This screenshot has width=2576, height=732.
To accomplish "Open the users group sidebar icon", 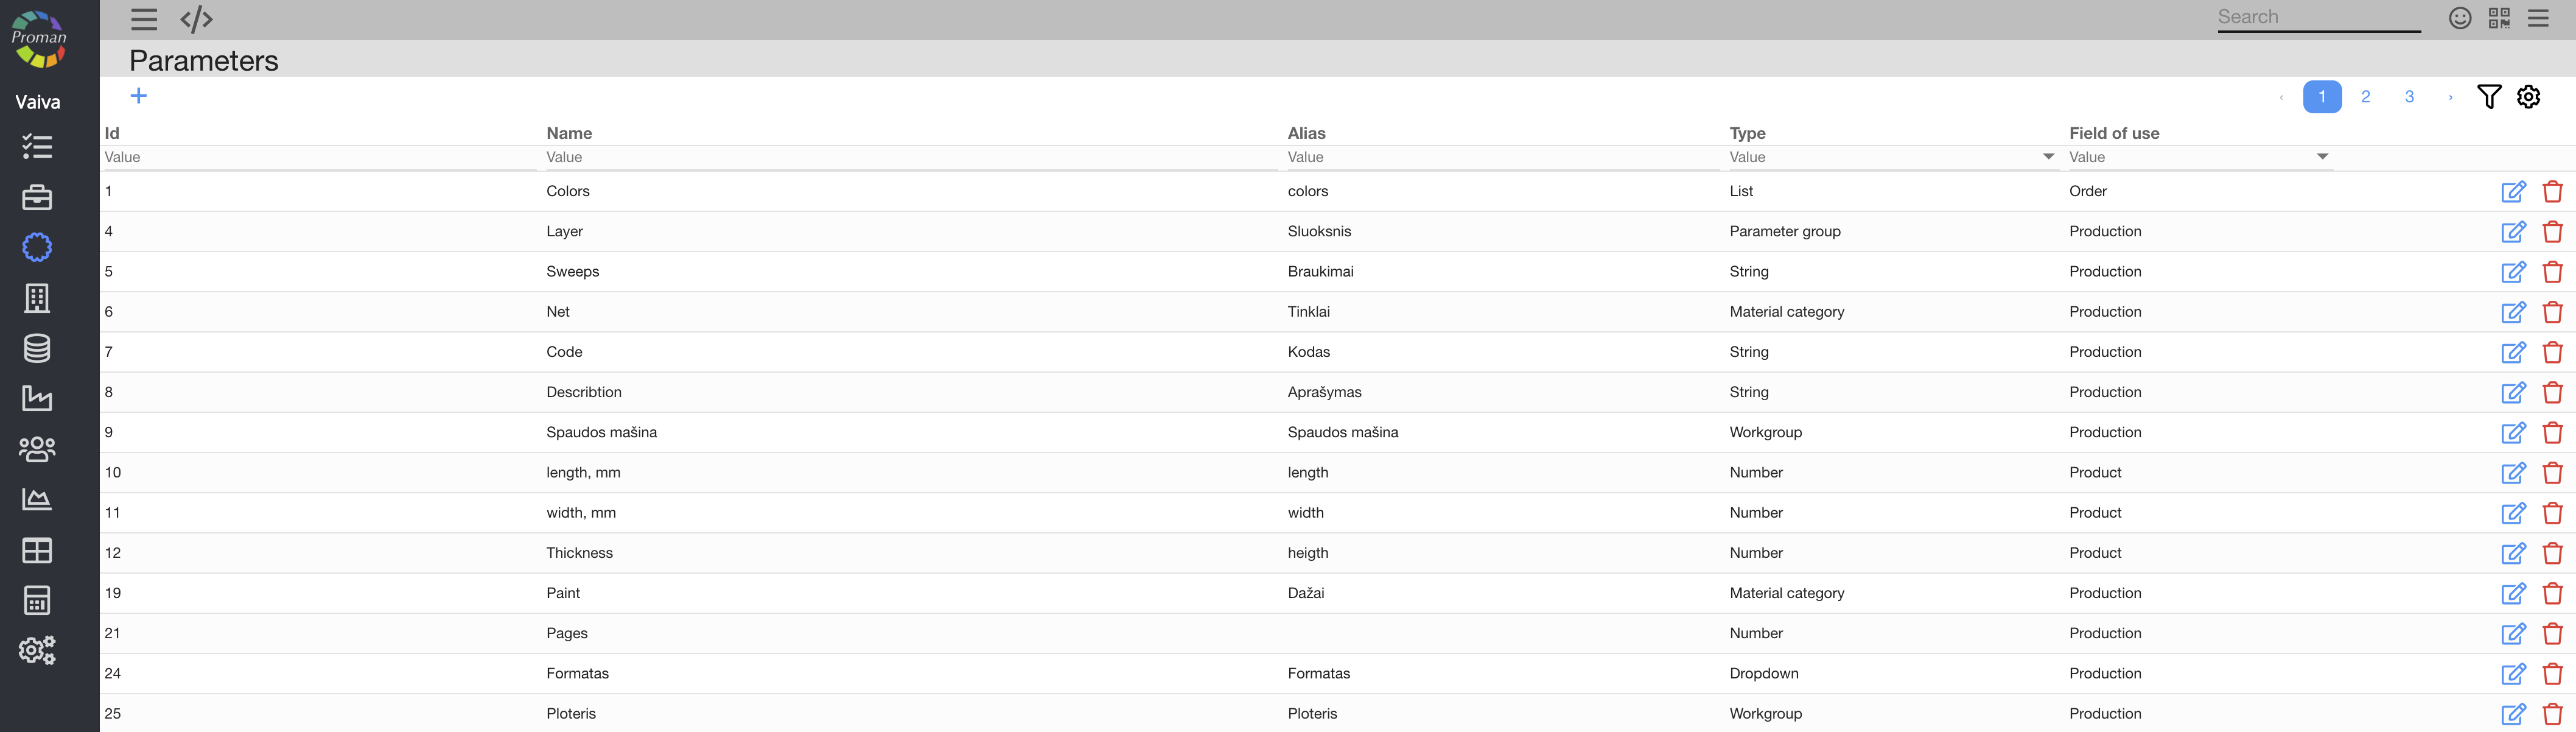I will click(37, 449).
